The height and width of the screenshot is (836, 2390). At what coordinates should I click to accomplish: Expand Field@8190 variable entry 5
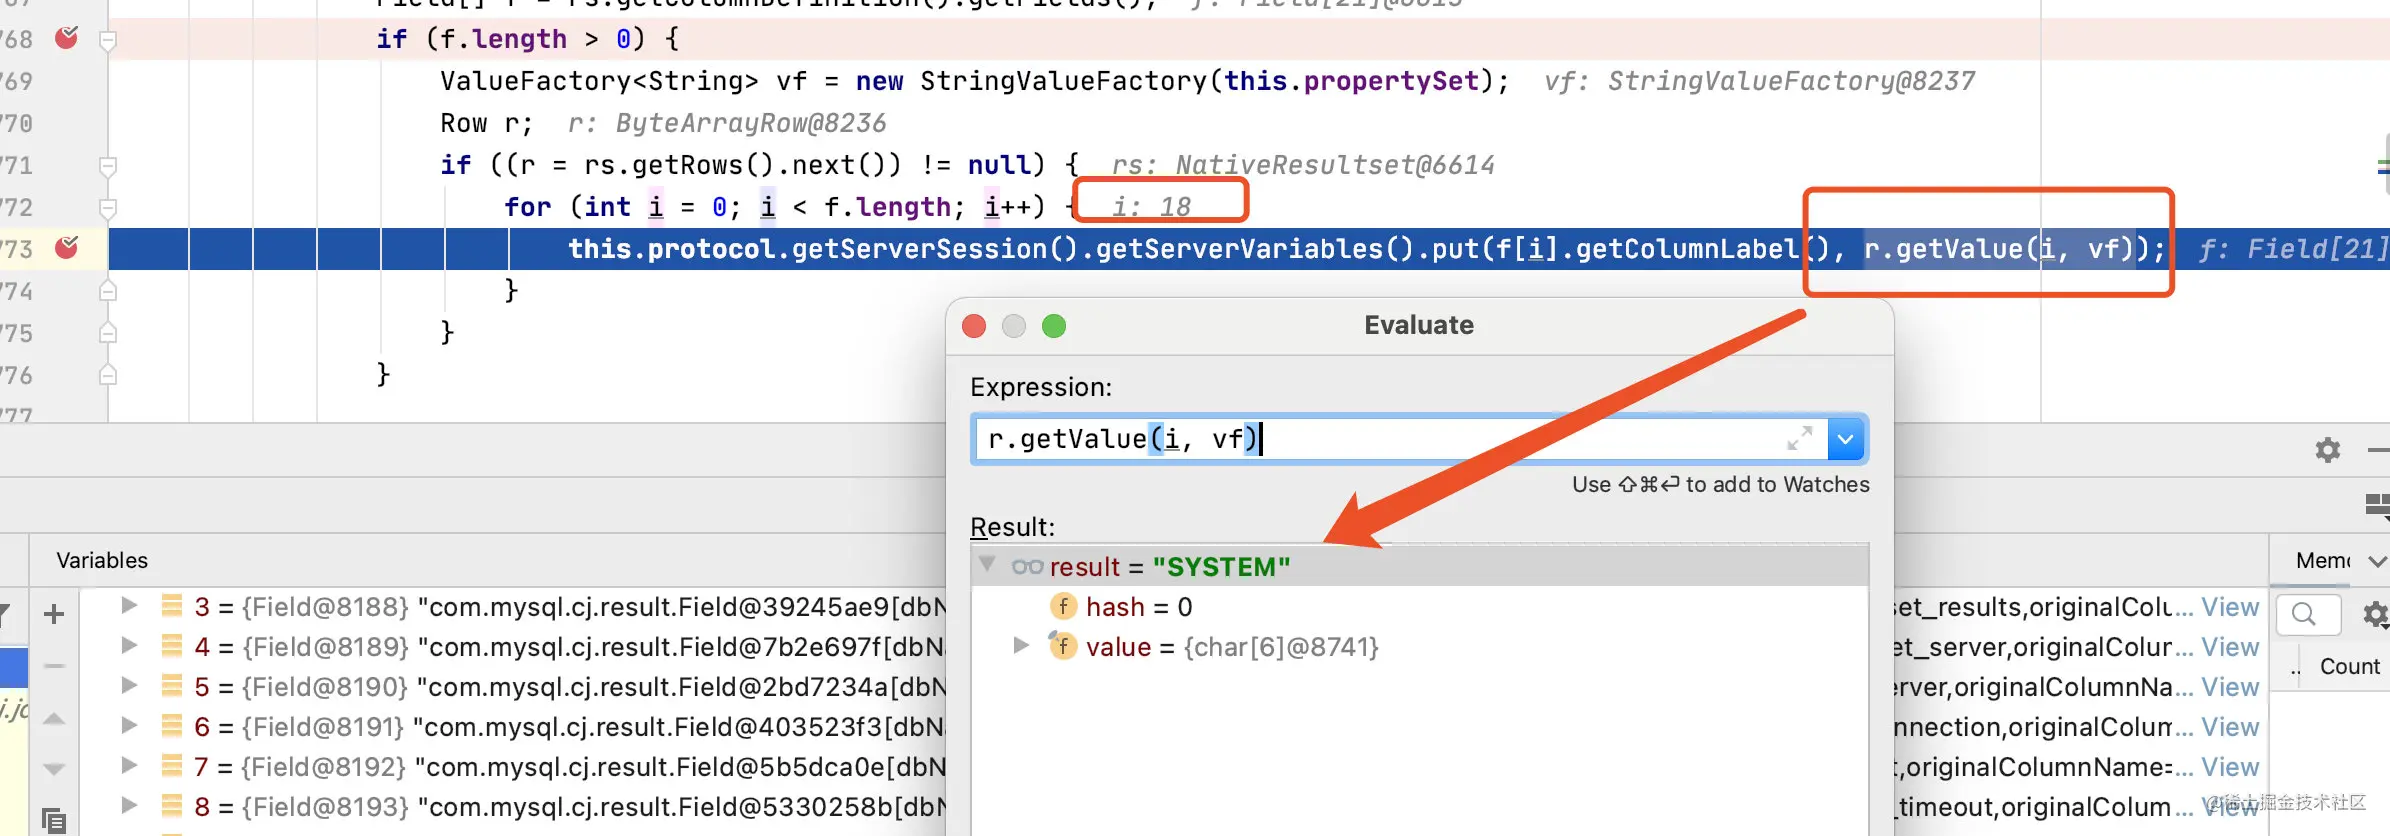pyautogui.click(x=129, y=685)
